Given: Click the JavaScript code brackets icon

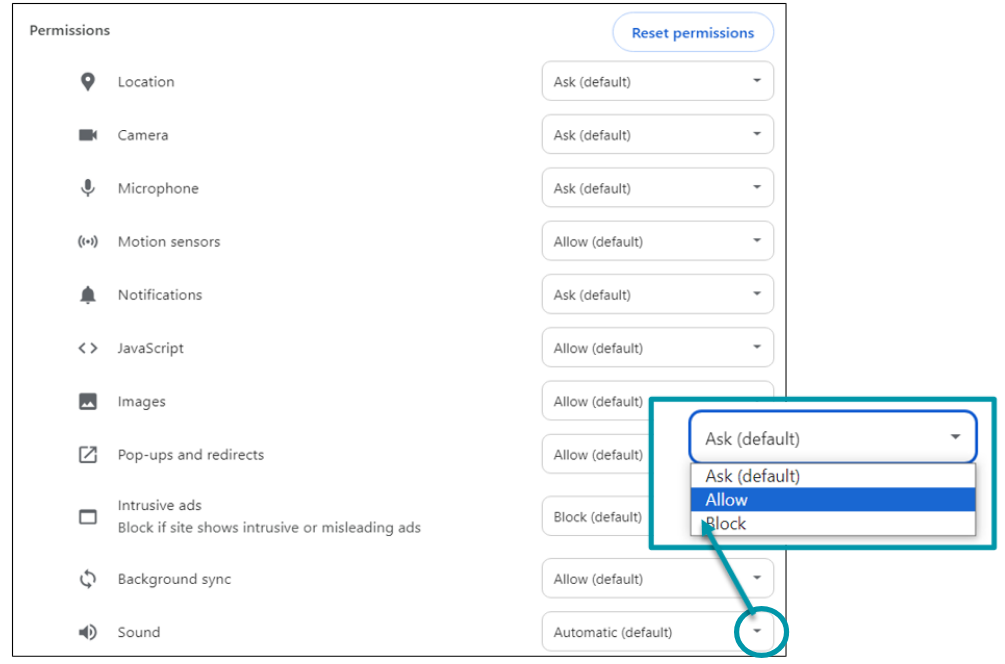Looking at the screenshot, I should [88, 347].
